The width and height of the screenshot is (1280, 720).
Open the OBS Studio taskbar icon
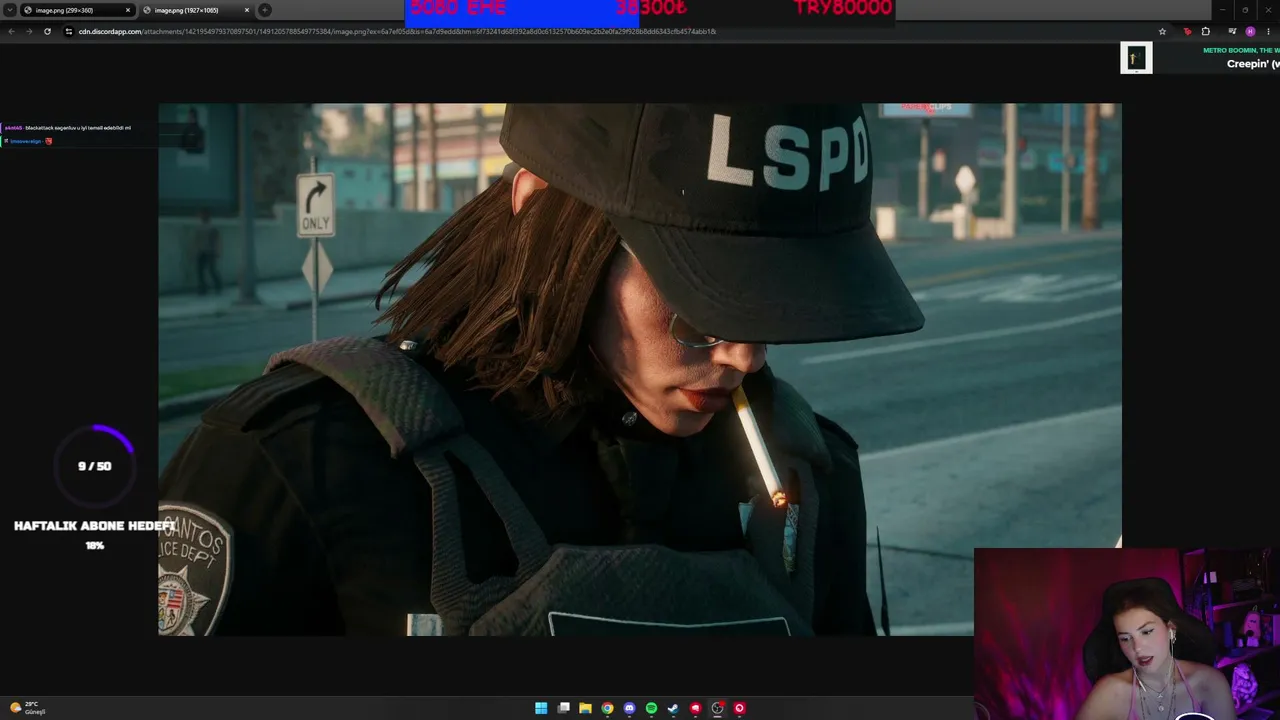(717, 708)
